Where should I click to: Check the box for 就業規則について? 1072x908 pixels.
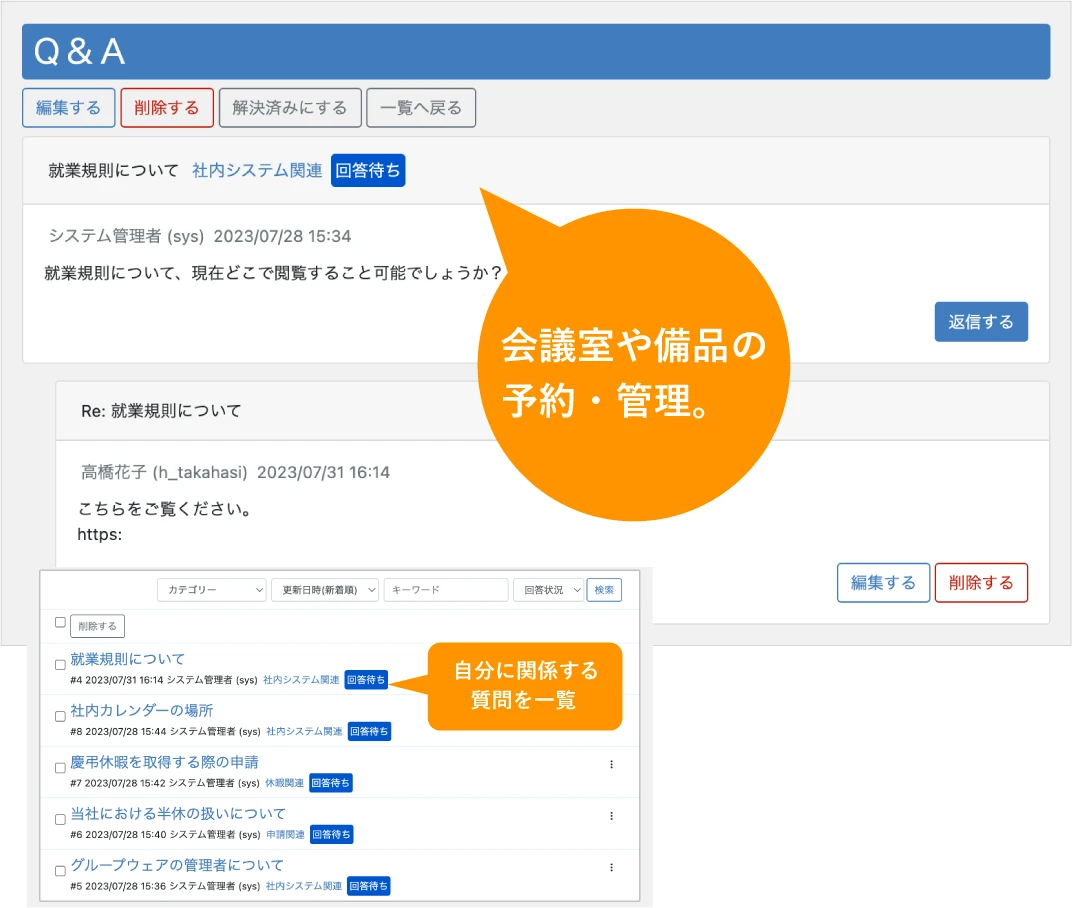click(x=60, y=665)
